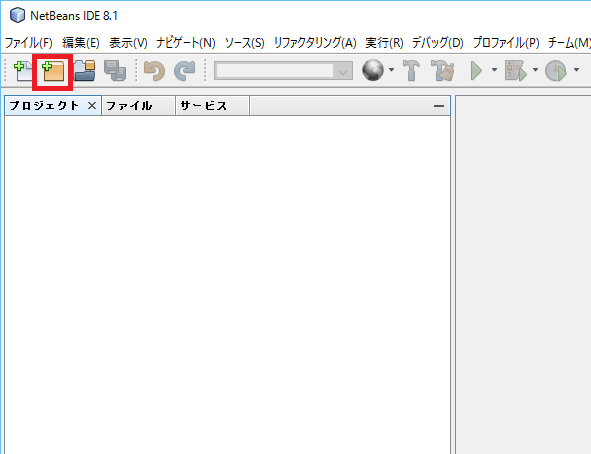
Task: Click the New File toolbar icon
Action: click(23, 71)
